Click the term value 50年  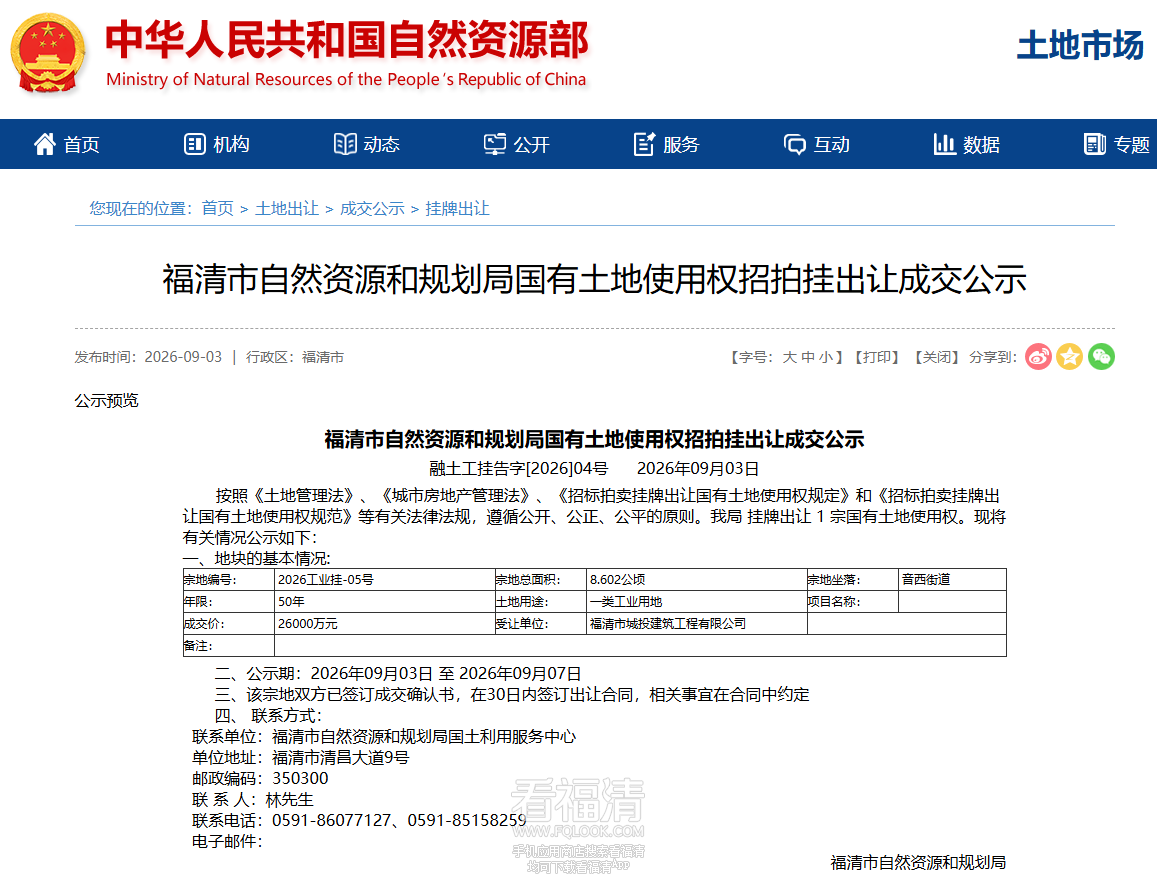(x=291, y=602)
